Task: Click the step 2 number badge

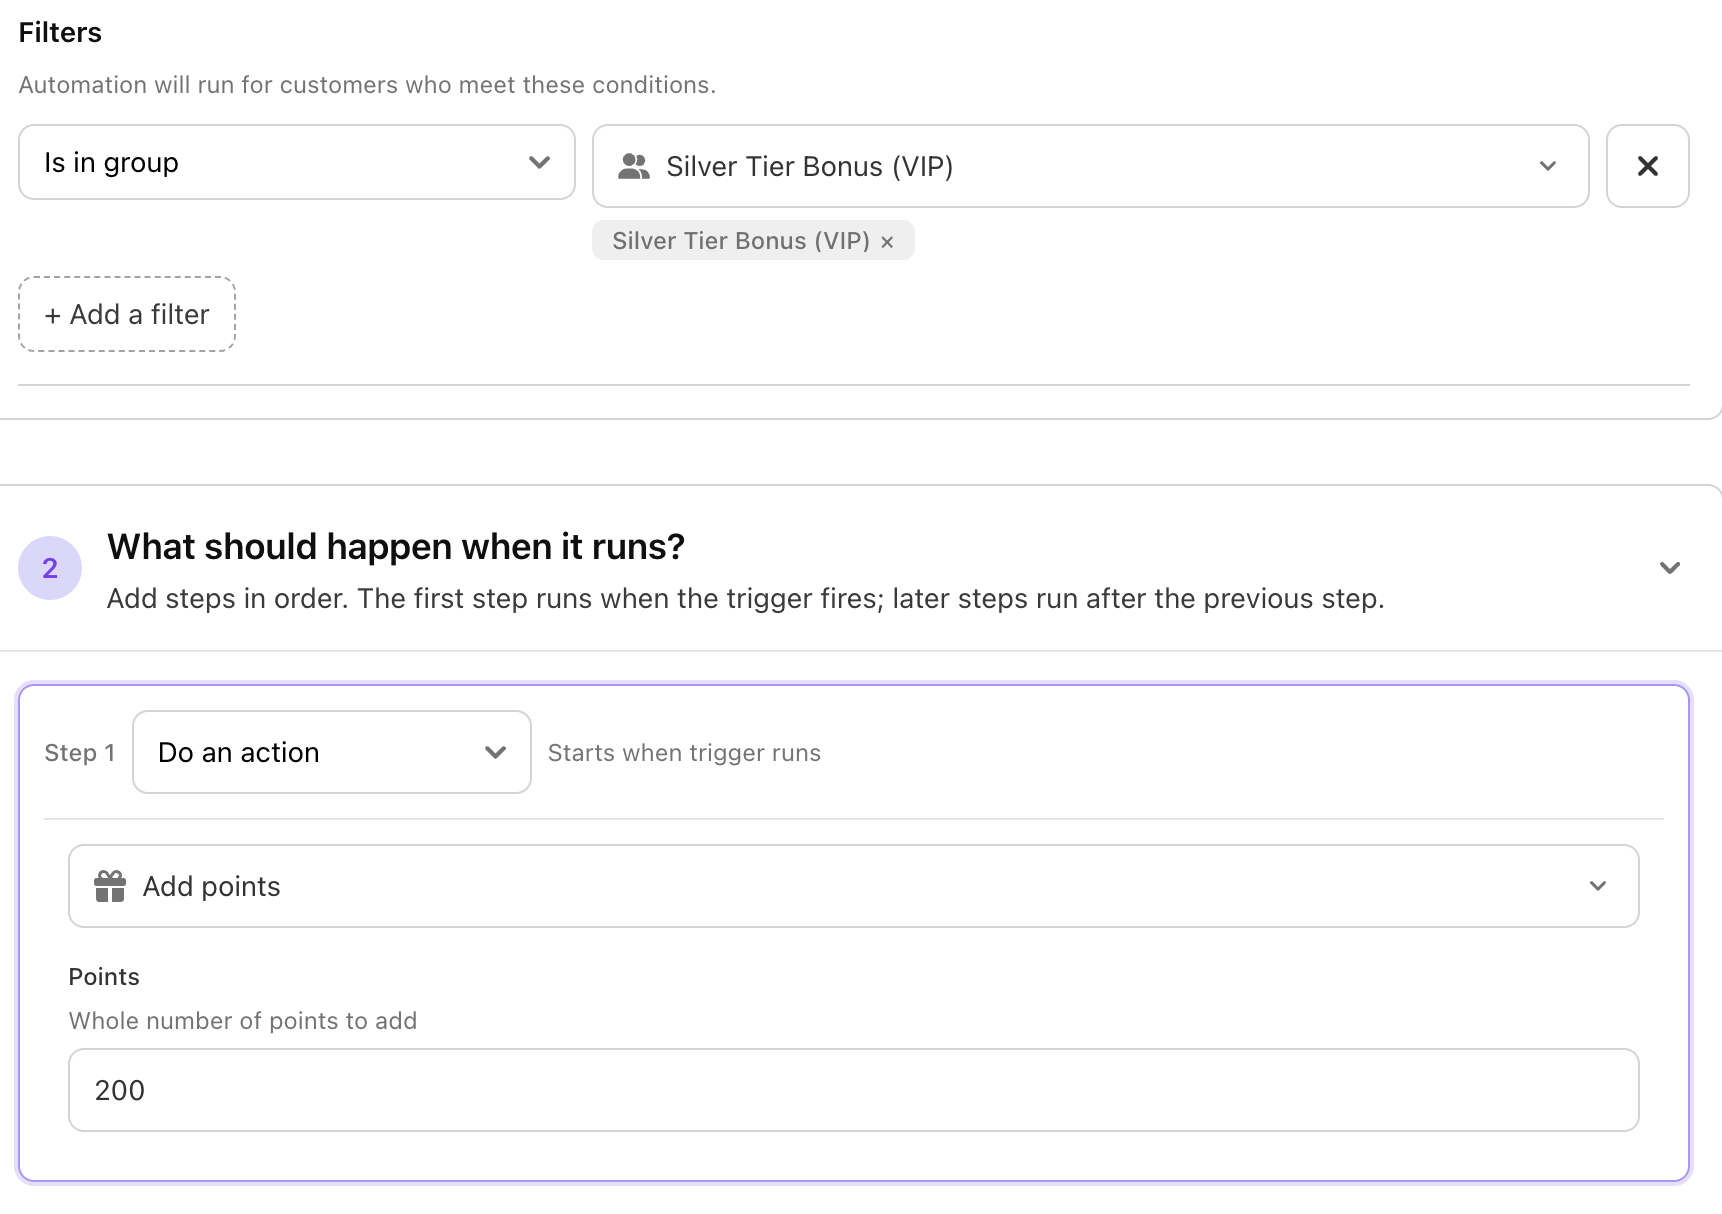Action: [x=50, y=568]
